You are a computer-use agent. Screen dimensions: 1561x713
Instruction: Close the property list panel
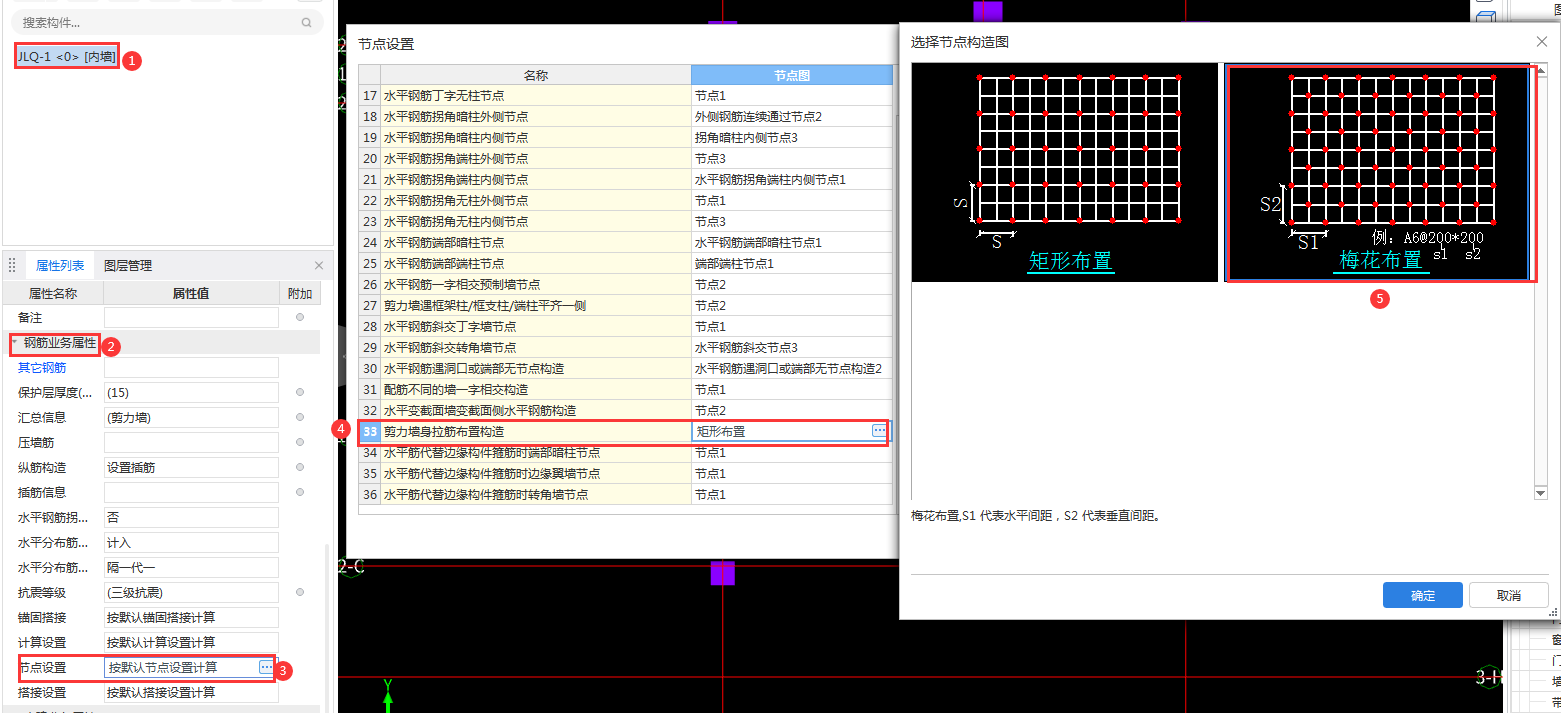[x=319, y=265]
